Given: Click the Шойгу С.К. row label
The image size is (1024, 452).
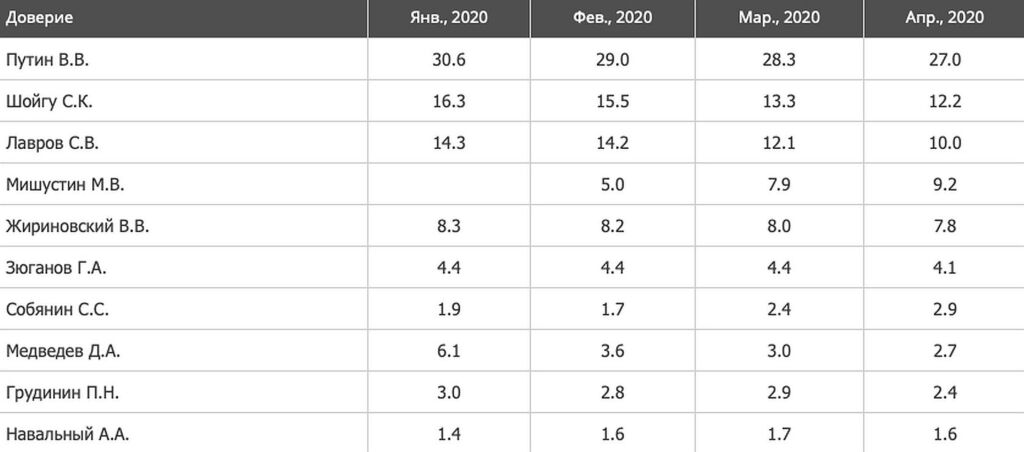Looking at the screenshot, I should point(50,101).
